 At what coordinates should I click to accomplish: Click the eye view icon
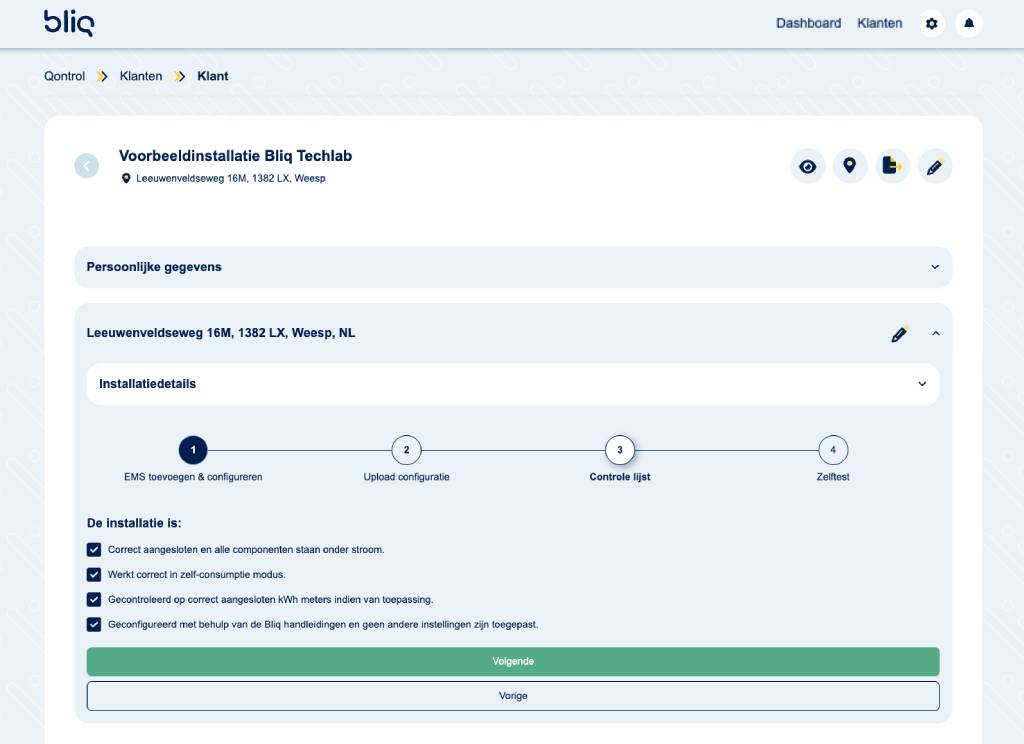click(x=808, y=166)
